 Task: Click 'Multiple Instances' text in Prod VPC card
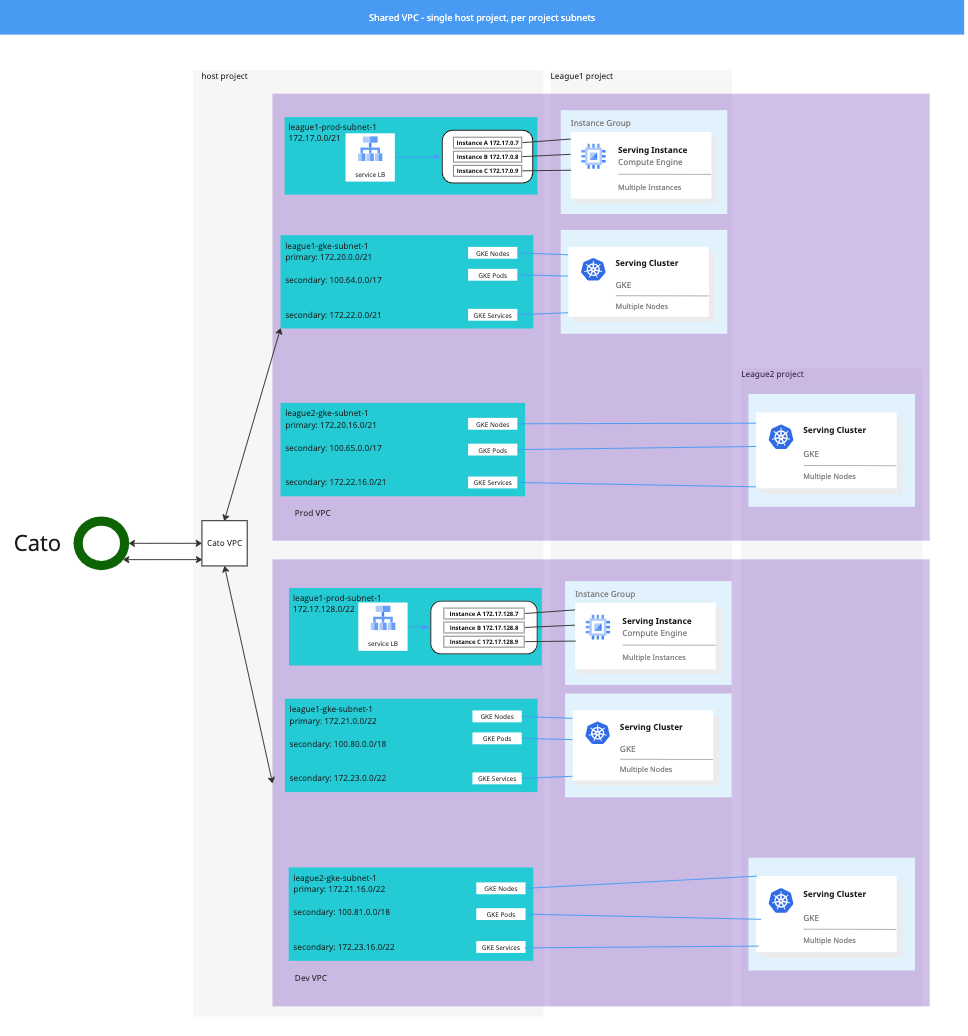click(652, 188)
